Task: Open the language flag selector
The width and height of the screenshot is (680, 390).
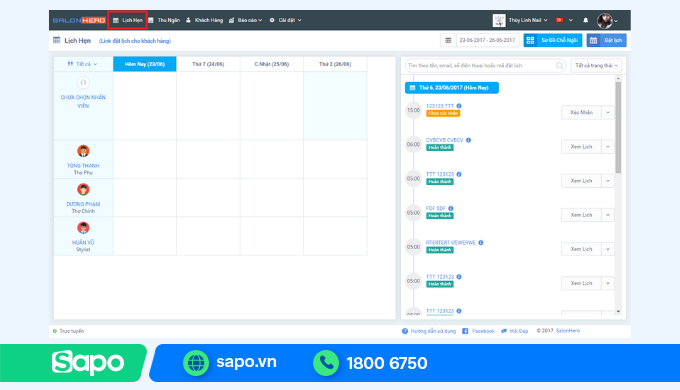Action: [x=564, y=20]
